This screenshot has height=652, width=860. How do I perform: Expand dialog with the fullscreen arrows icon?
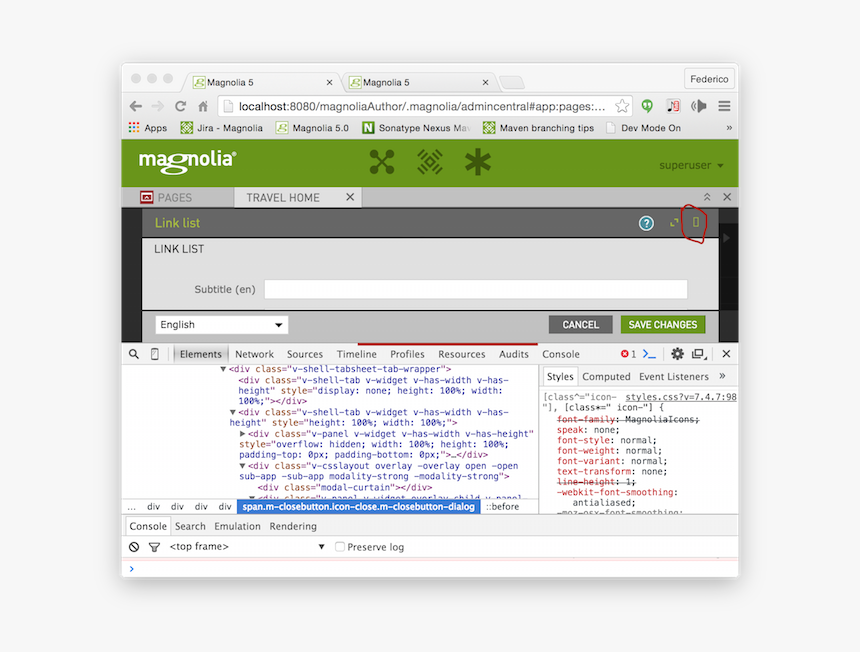674,223
